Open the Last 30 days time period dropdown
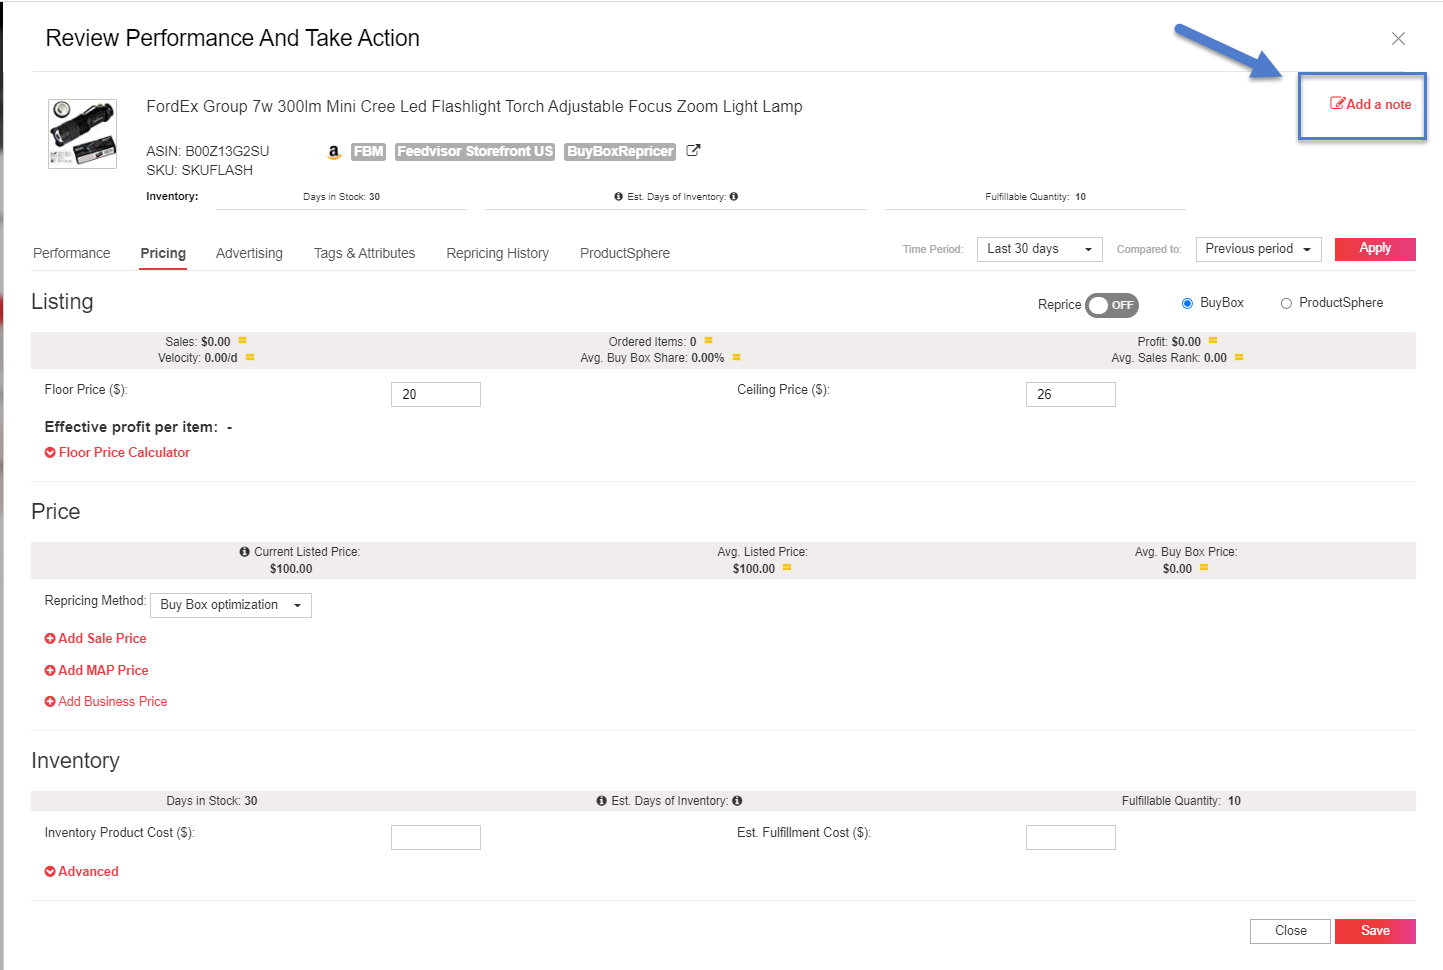1443x970 pixels. [1039, 249]
